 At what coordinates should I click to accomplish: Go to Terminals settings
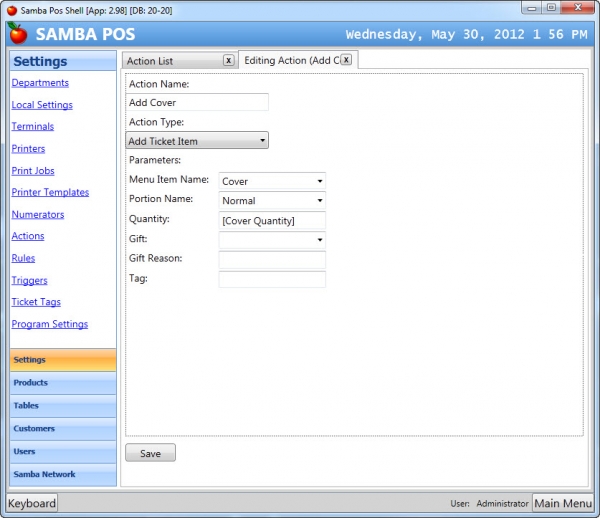pos(33,126)
